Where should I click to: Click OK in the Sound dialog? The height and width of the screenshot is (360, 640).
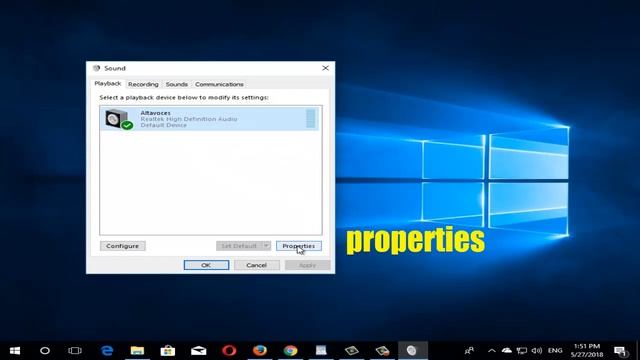[206, 265]
